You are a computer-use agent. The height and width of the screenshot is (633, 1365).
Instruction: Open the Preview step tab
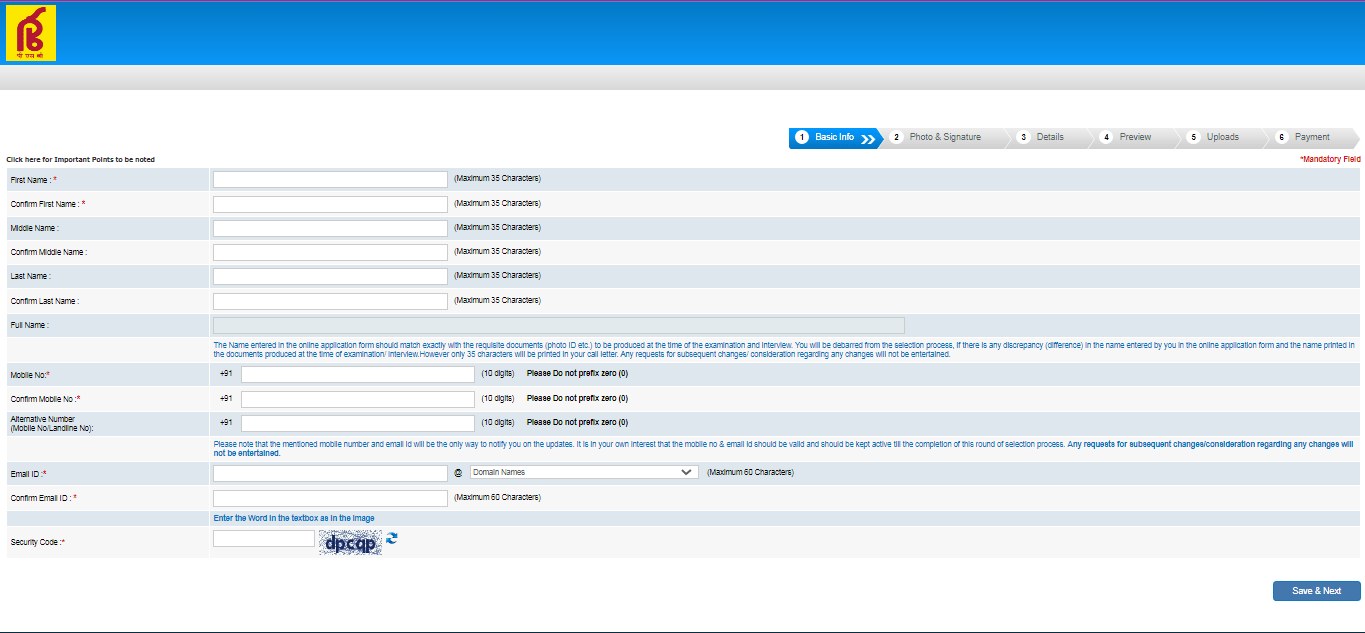coord(1134,137)
